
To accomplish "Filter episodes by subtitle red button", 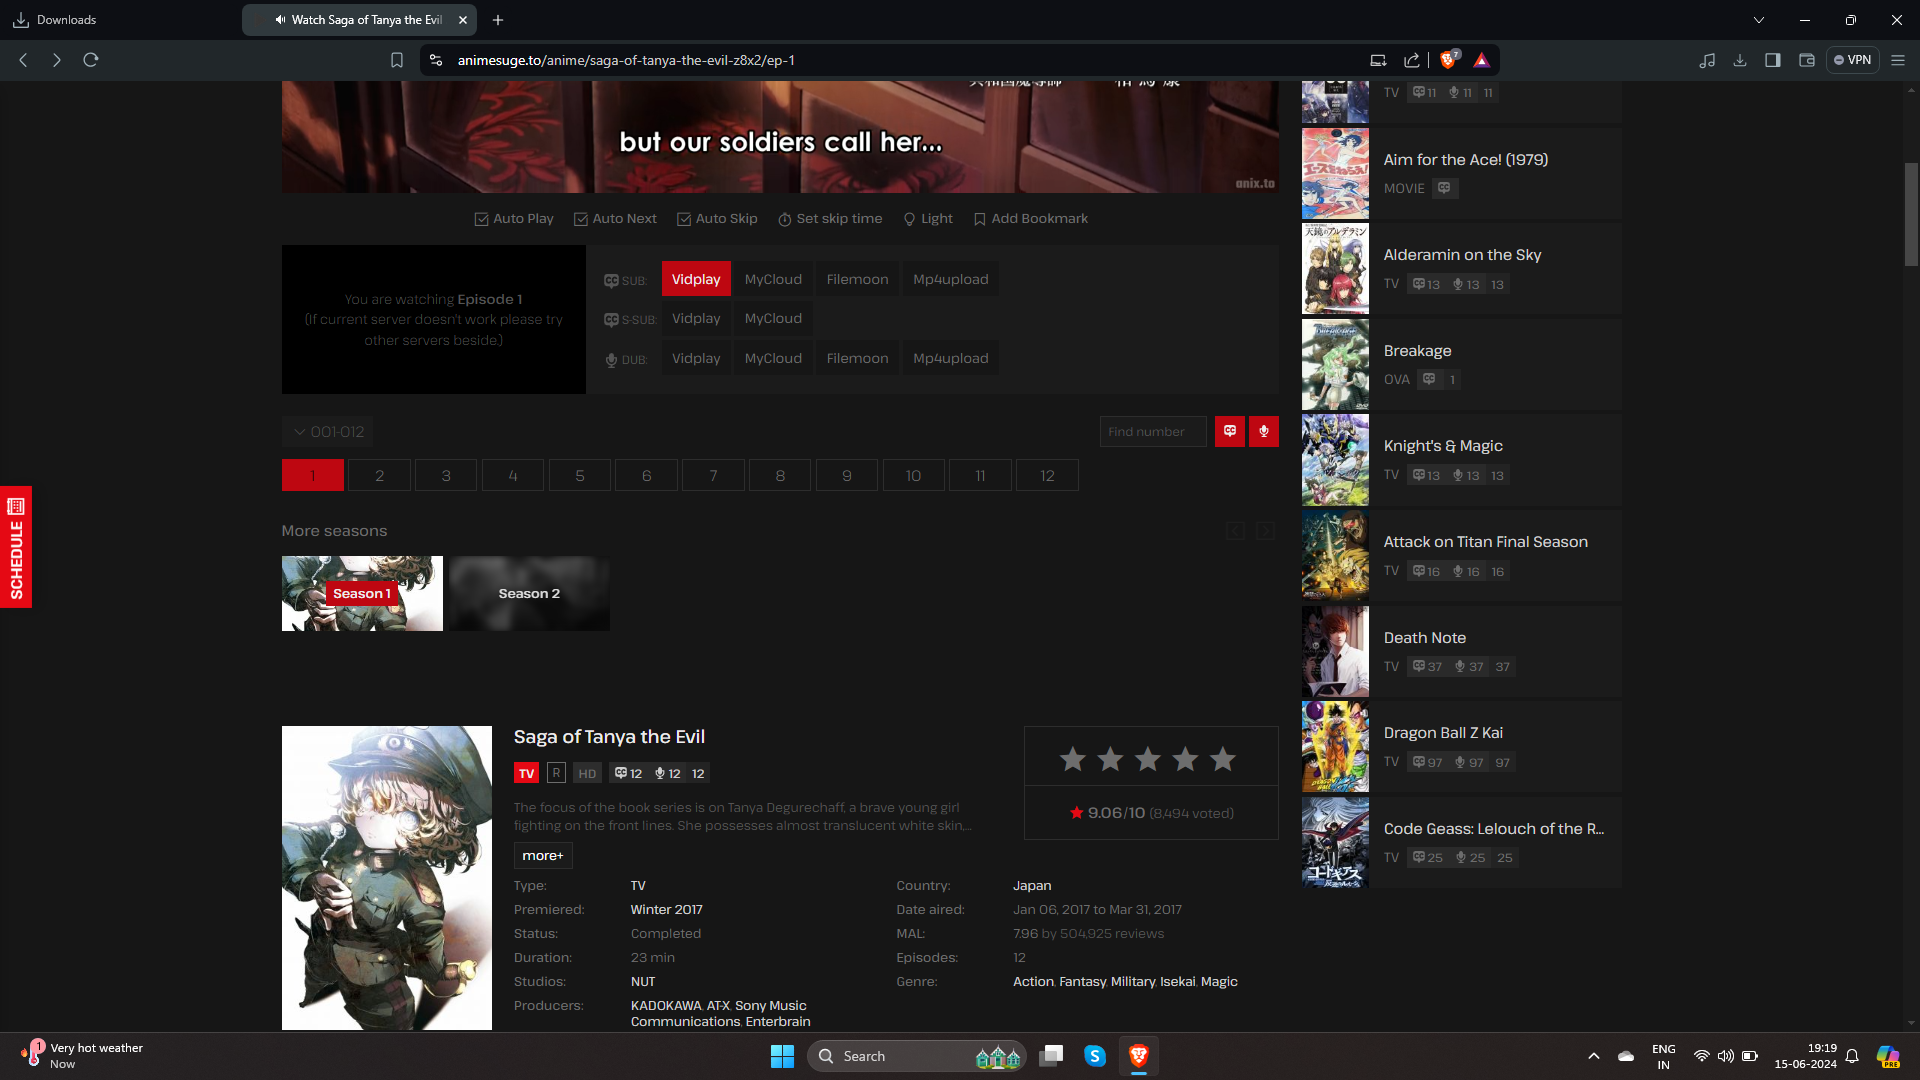I will tap(1230, 432).
